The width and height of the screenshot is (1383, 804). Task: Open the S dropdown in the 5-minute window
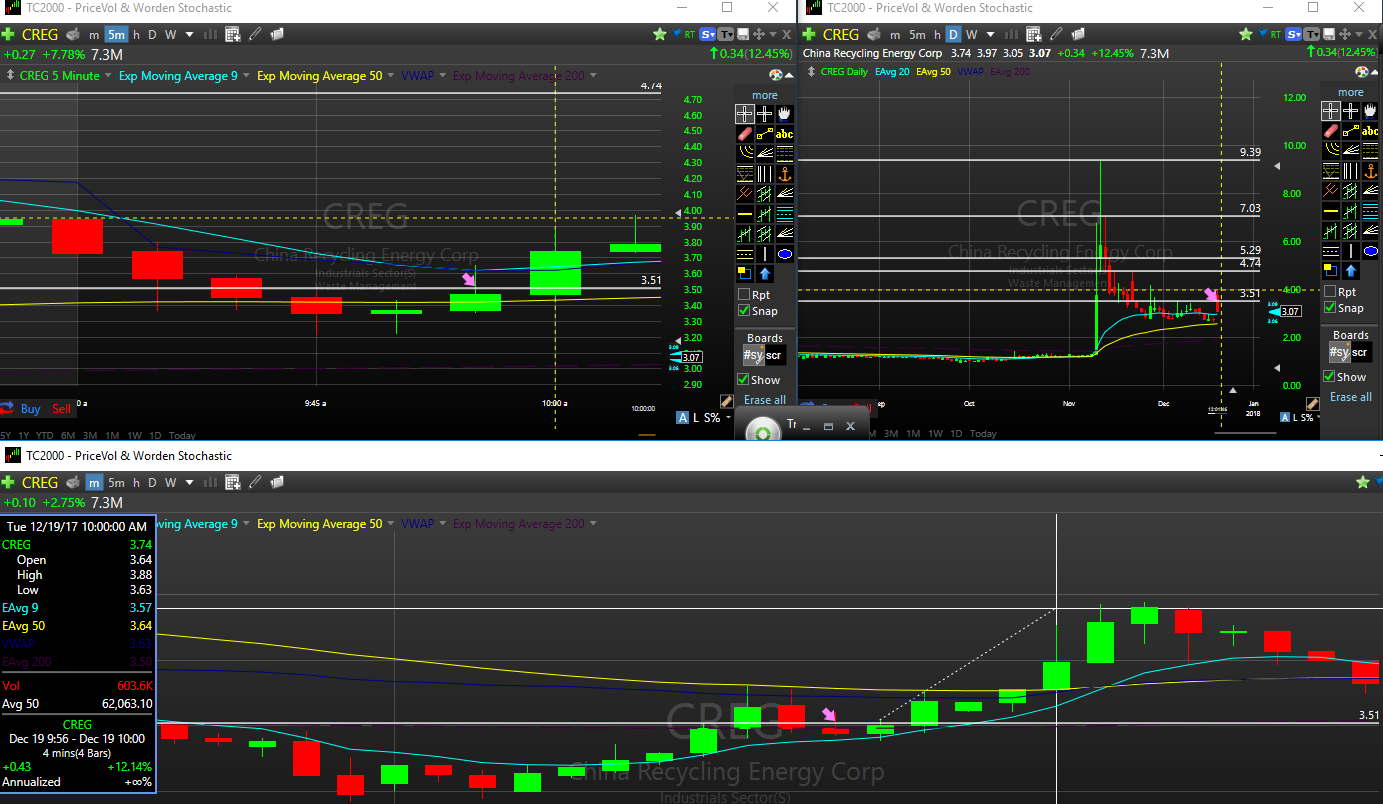click(x=708, y=34)
